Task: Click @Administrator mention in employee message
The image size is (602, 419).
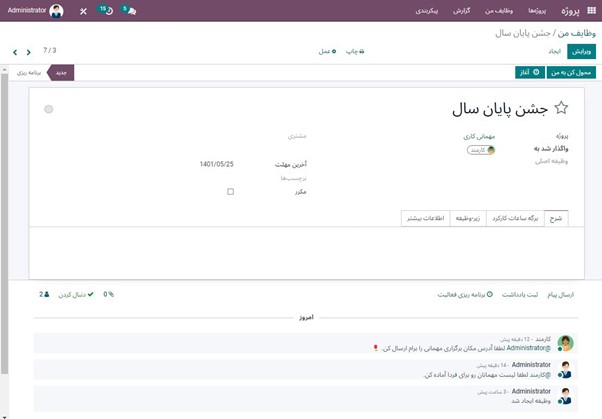Action: 529,348
